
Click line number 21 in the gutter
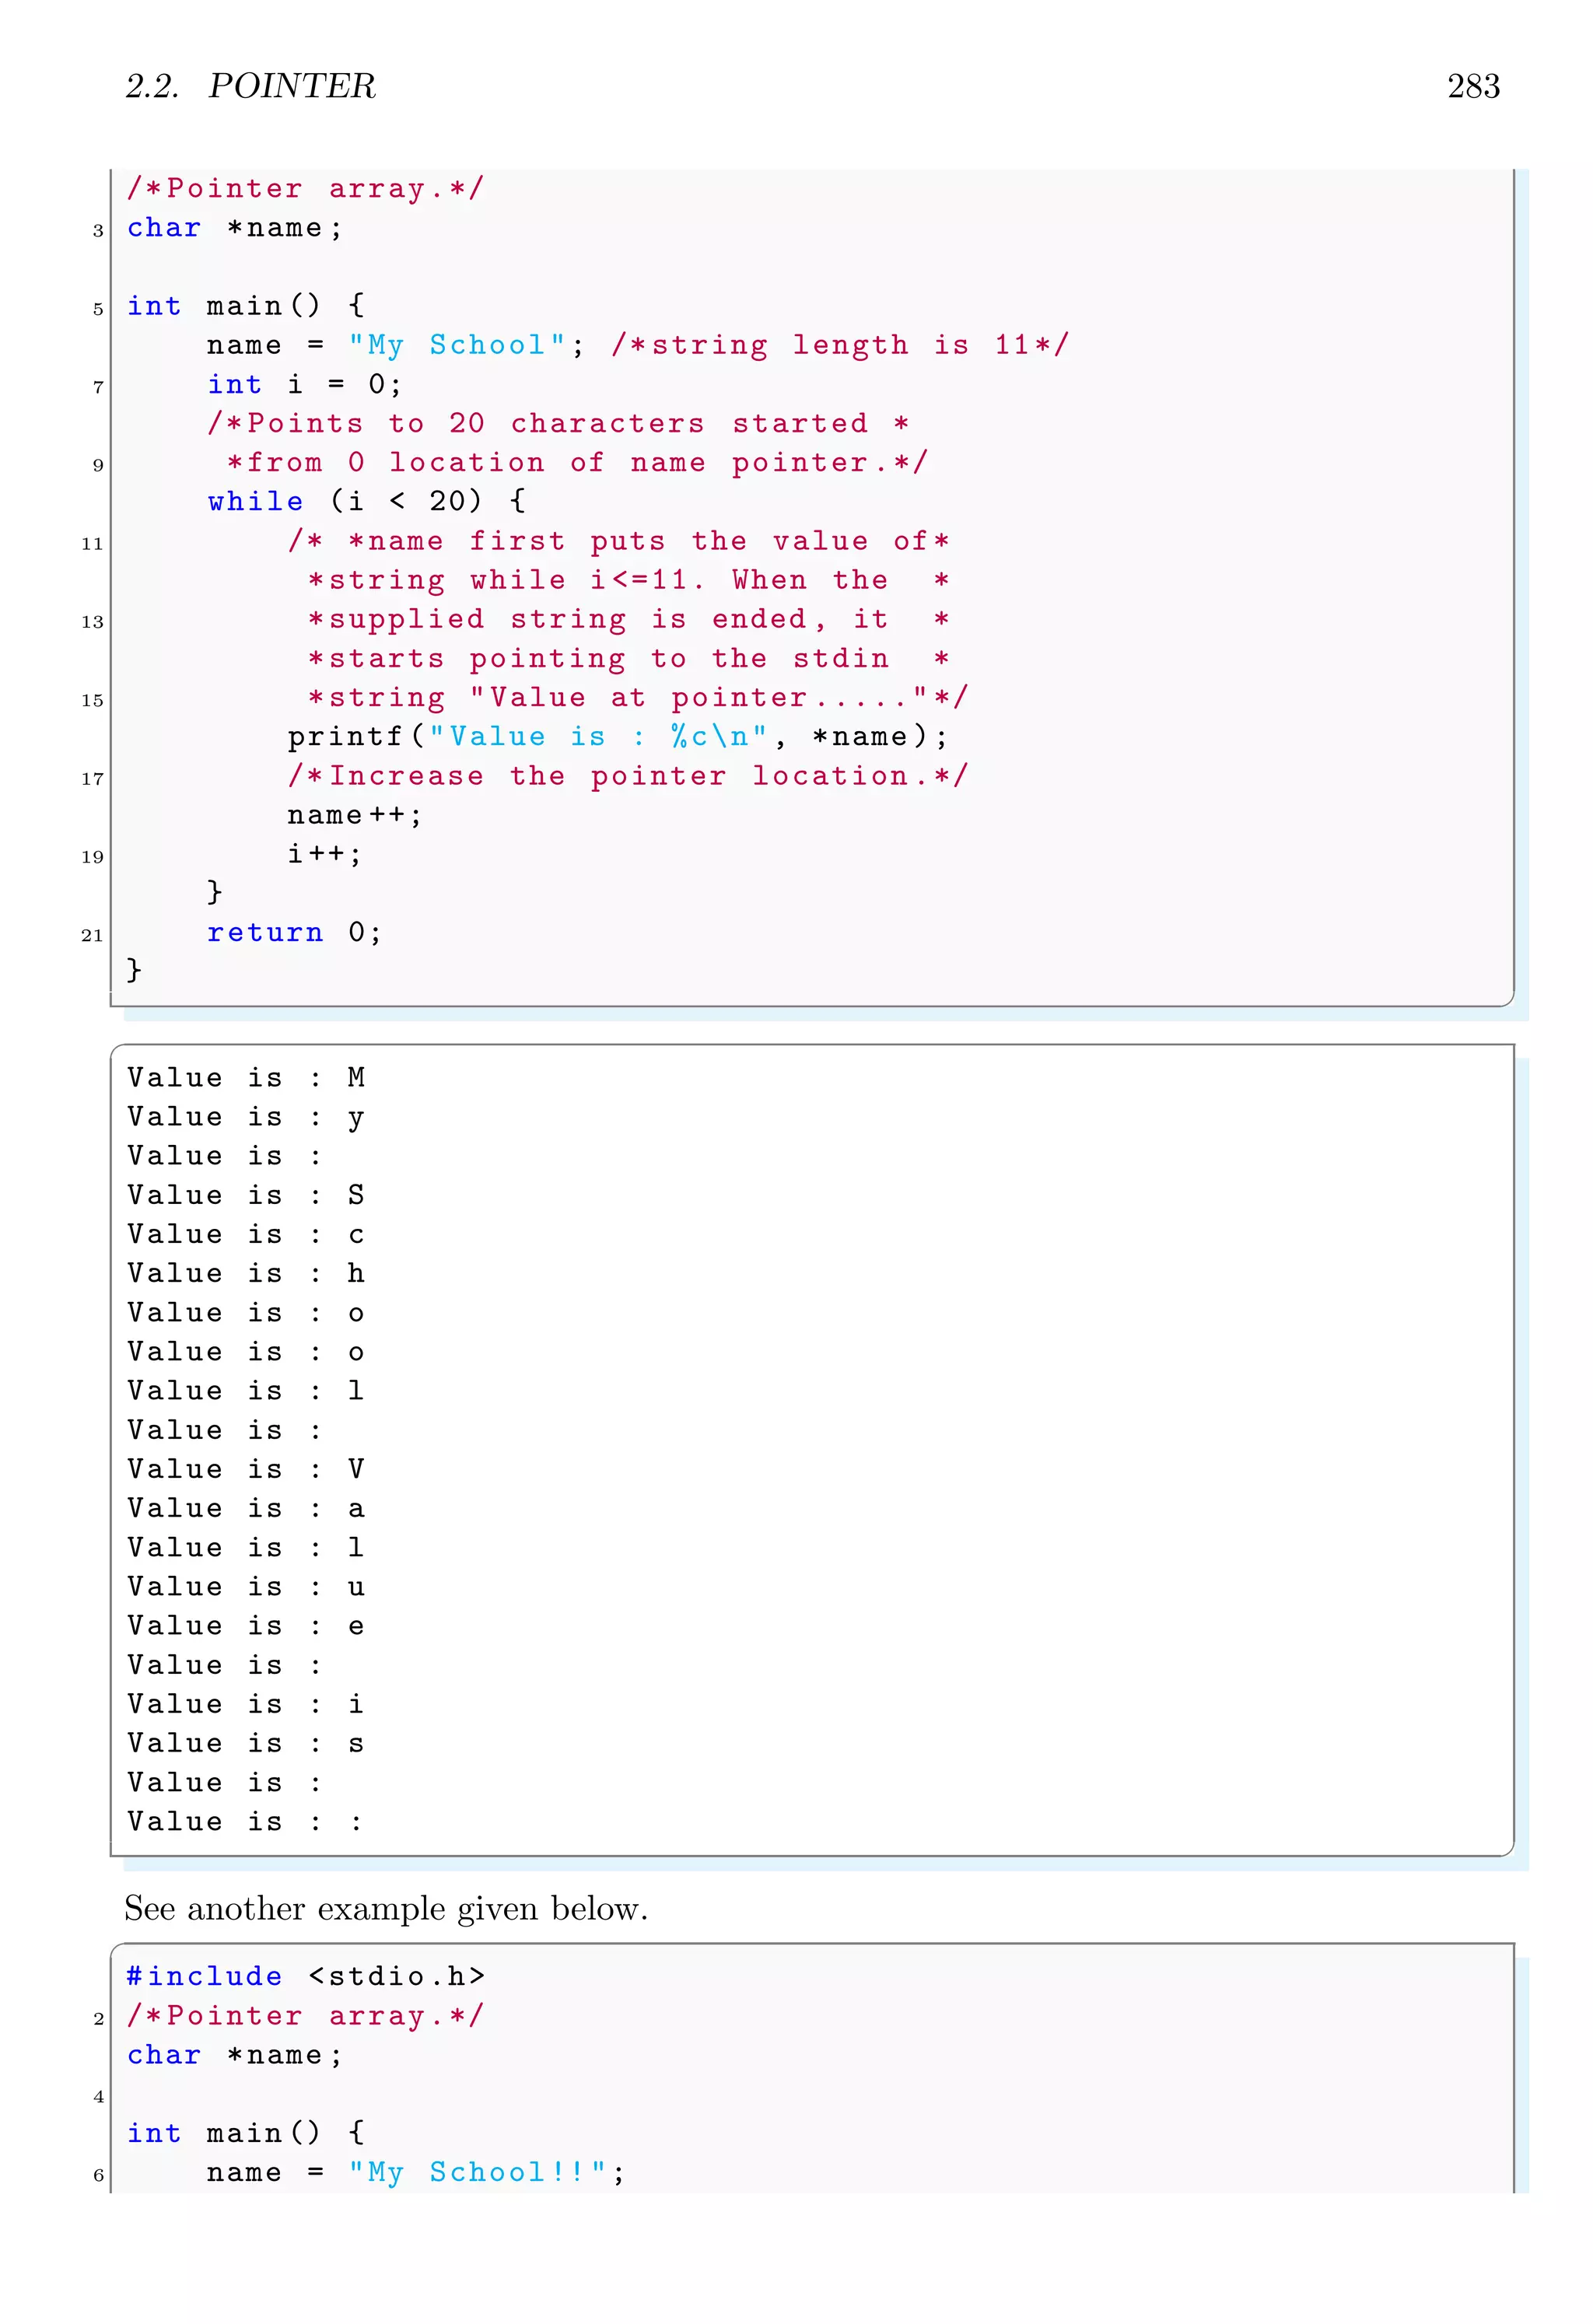click(92, 936)
